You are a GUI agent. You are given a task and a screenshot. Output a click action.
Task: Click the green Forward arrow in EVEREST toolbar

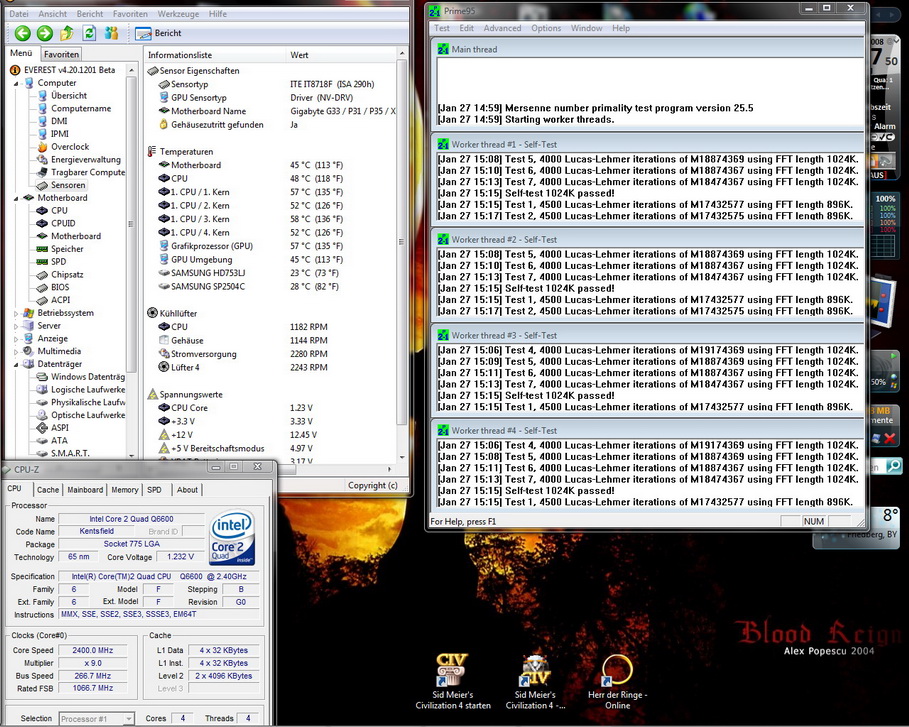point(45,33)
